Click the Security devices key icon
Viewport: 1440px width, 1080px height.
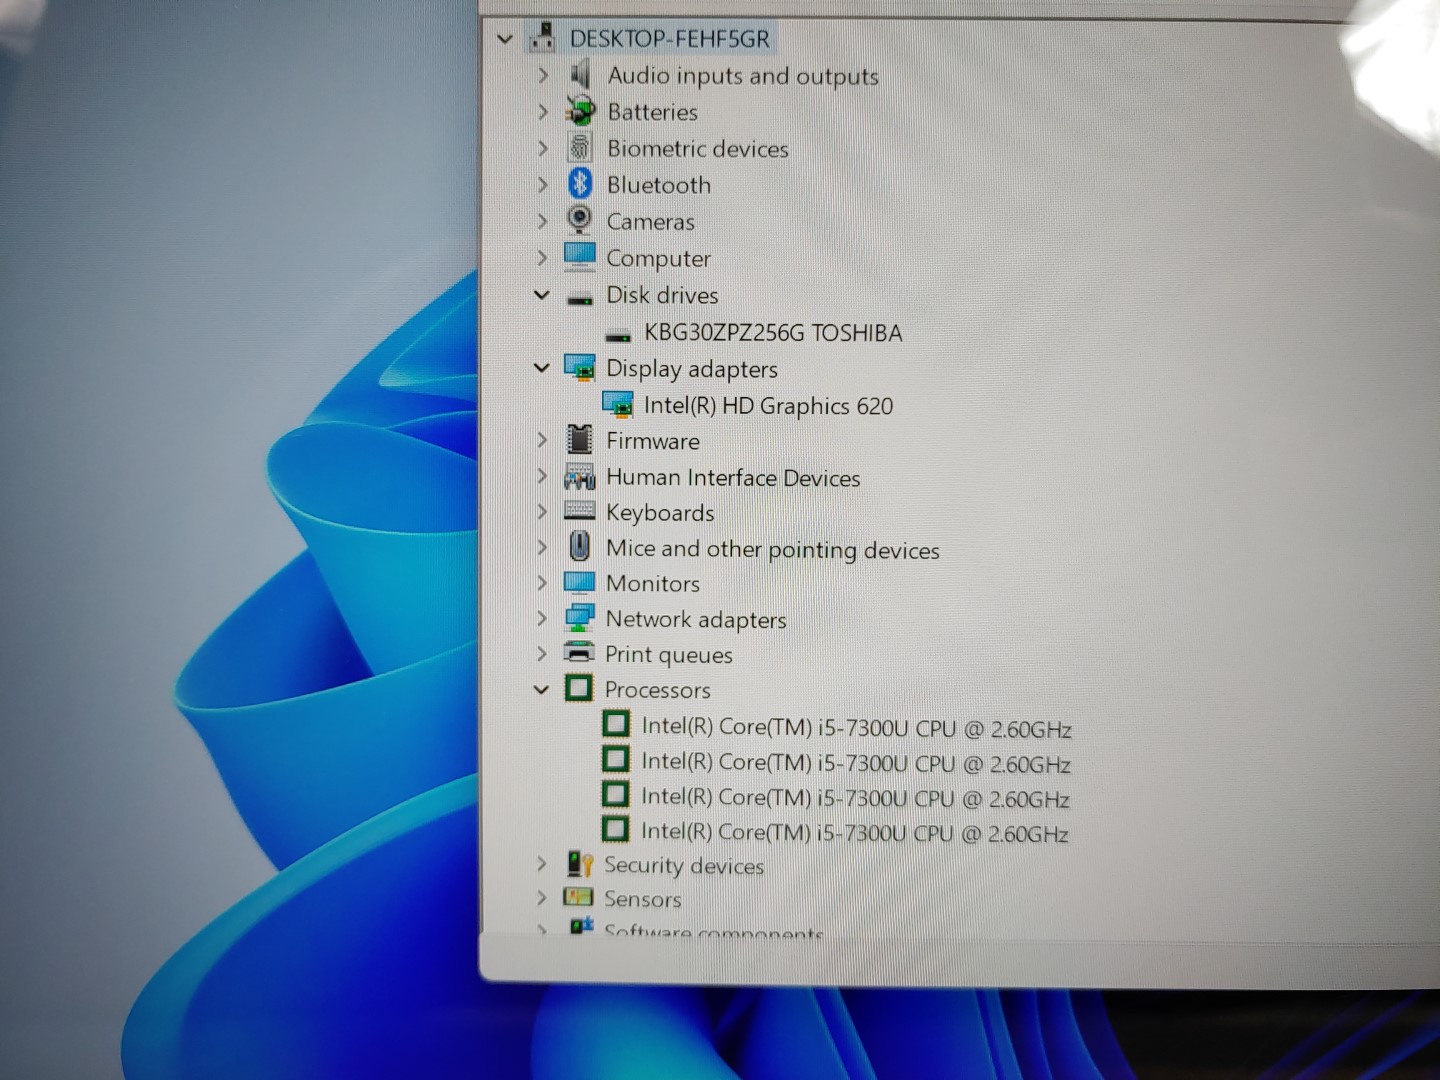click(579, 863)
